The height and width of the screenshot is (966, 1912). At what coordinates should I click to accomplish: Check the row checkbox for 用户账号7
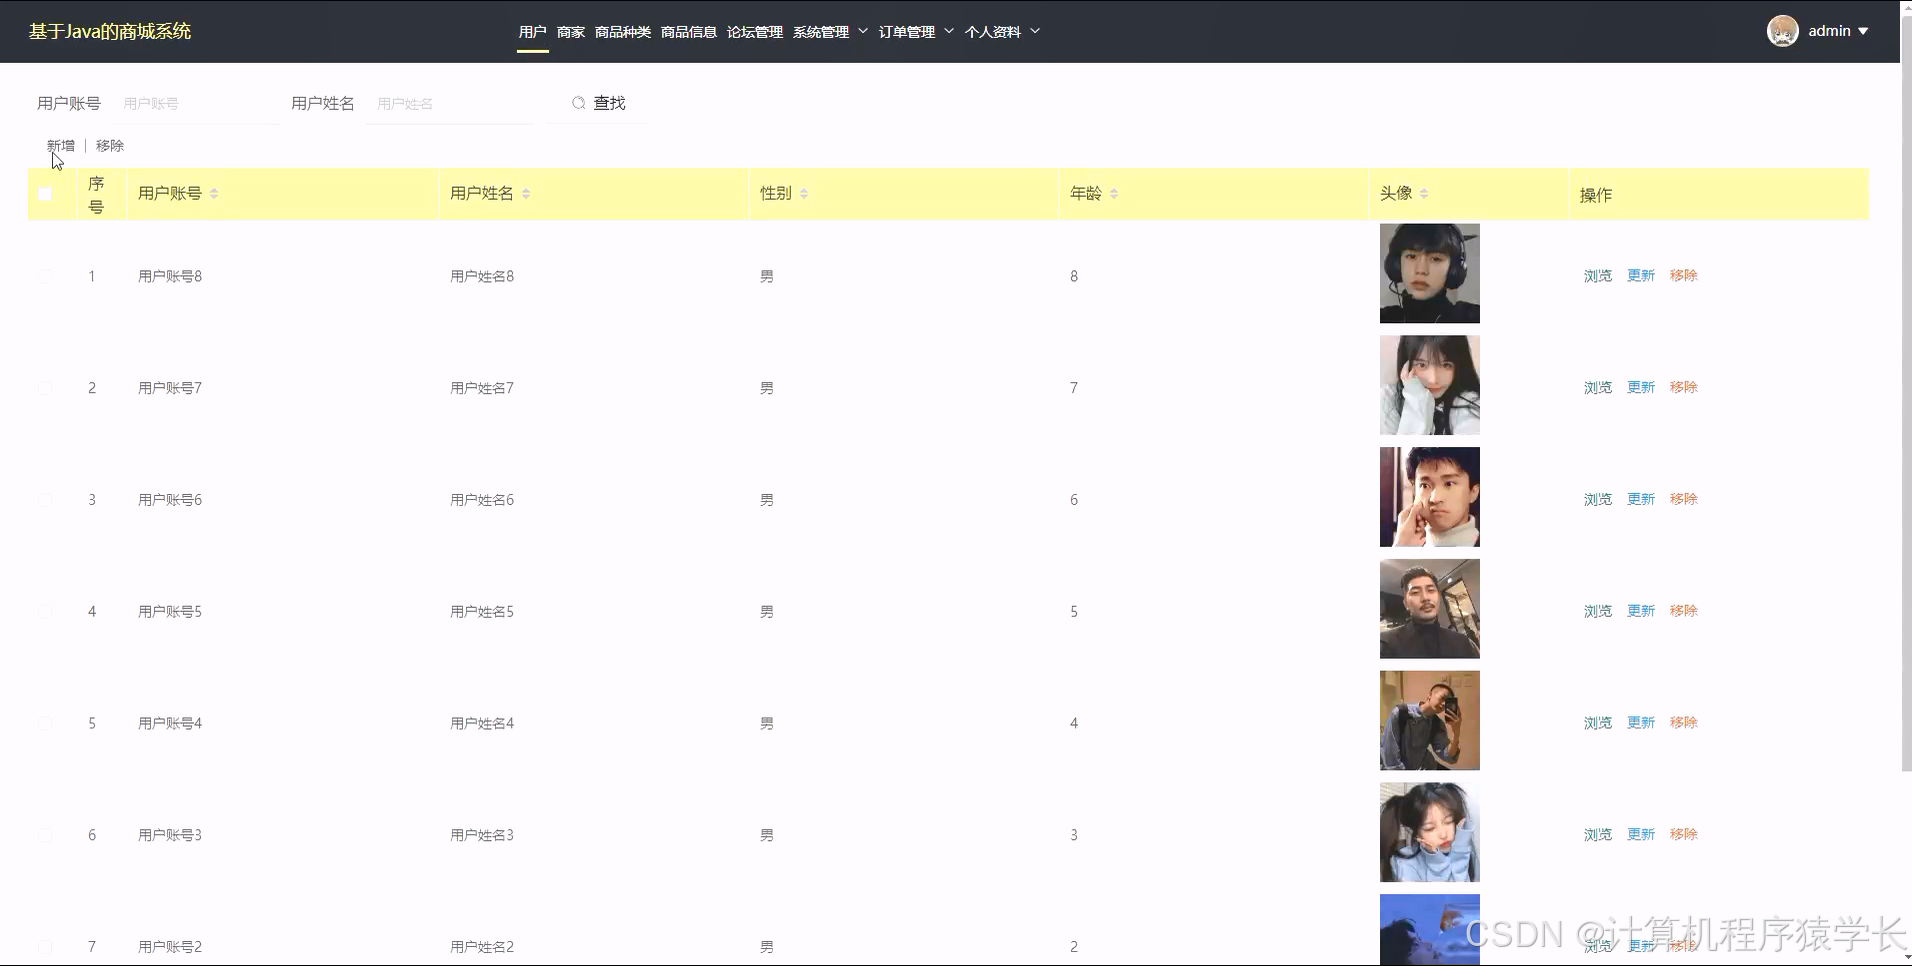(x=45, y=388)
